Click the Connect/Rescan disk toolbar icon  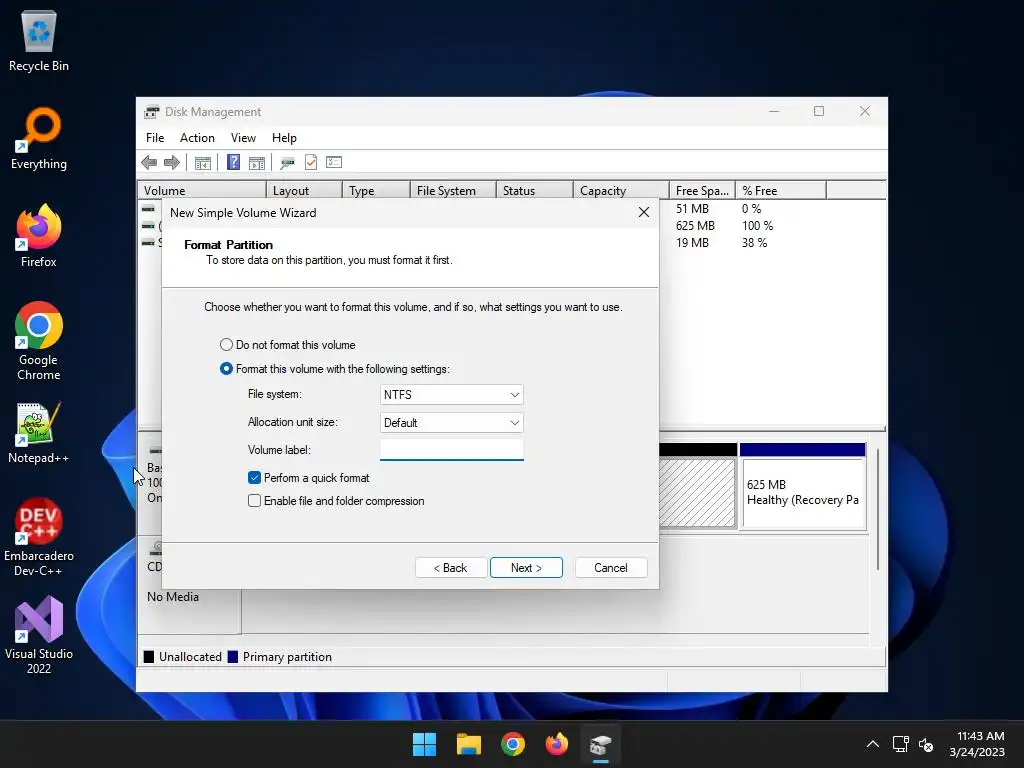287,162
